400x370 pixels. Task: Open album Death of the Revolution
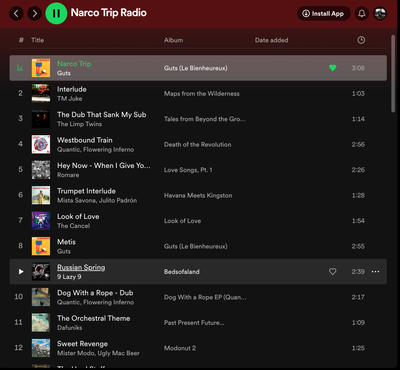[197, 144]
